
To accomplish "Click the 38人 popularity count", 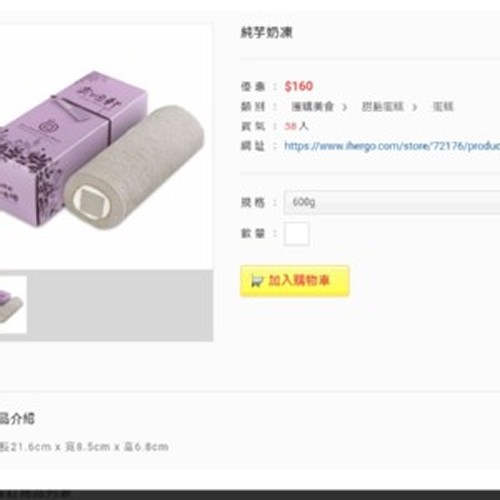I will pyautogui.click(x=296, y=126).
